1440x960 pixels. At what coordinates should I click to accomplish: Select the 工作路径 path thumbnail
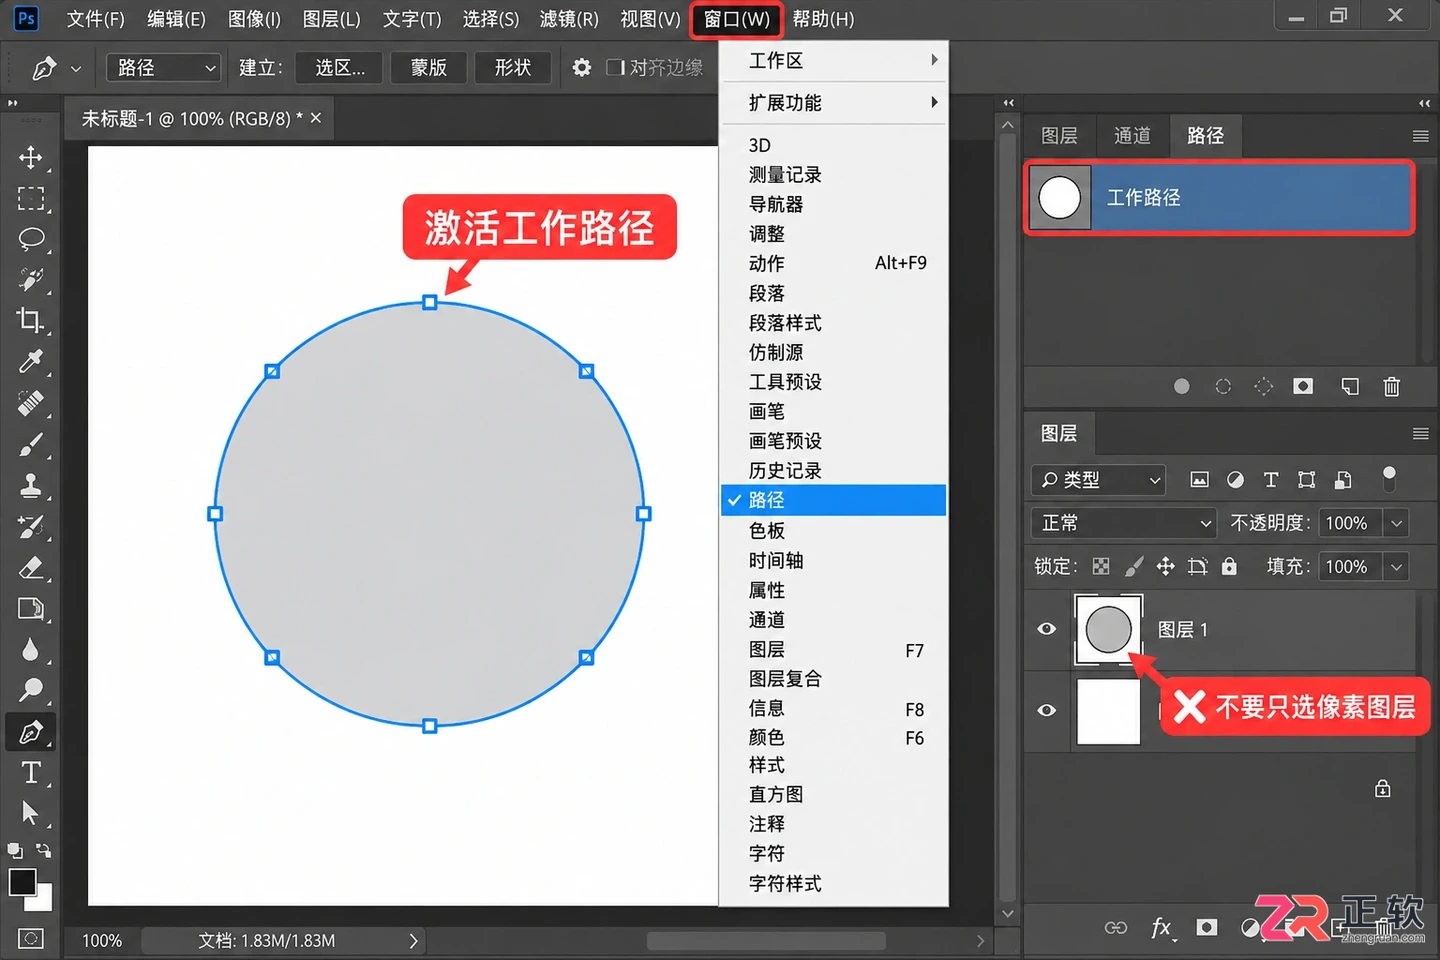pos(1060,198)
